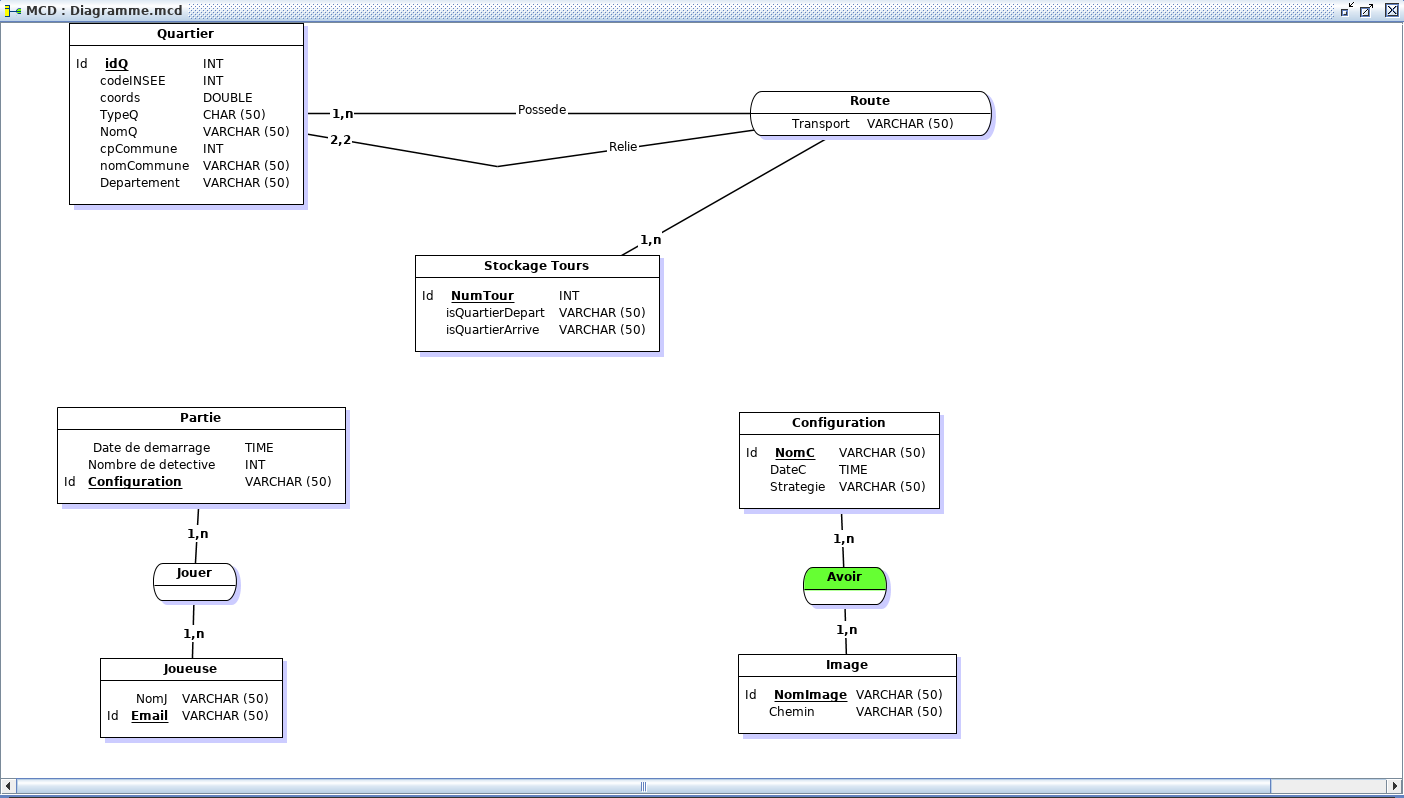Image resolution: width=1404 pixels, height=798 pixels.
Task: Click the Date de demarrage attribute
Action: pos(152,448)
